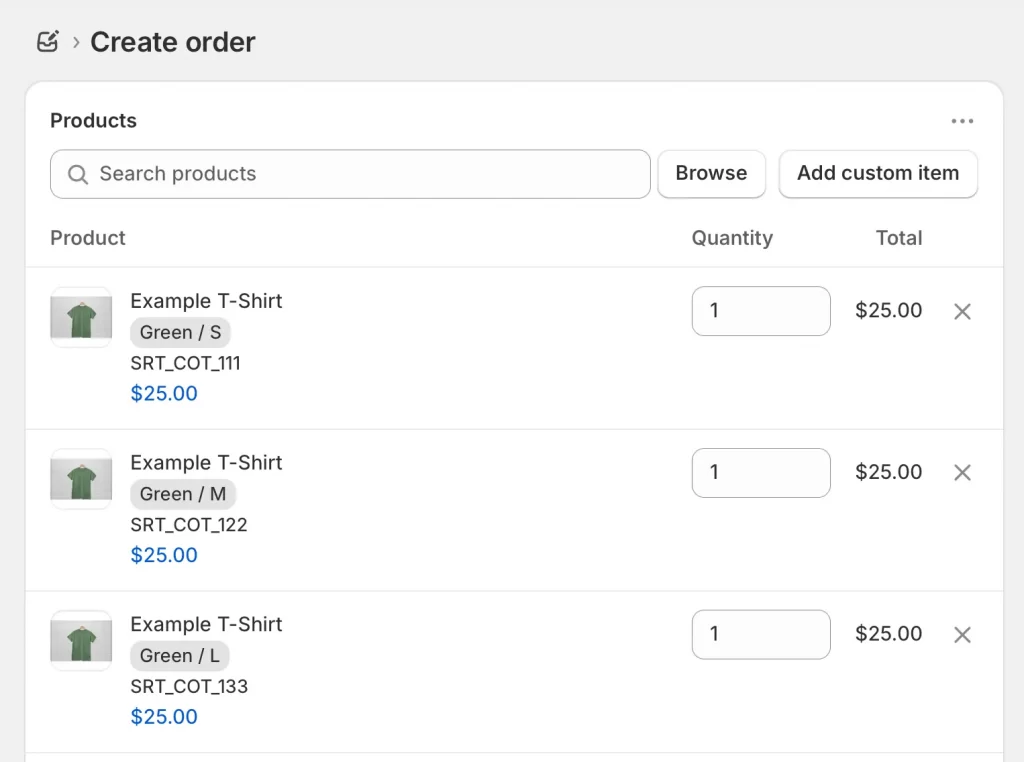Click Browse to pick products
Image resolution: width=1024 pixels, height=762 pixels.
coord(711,173)
